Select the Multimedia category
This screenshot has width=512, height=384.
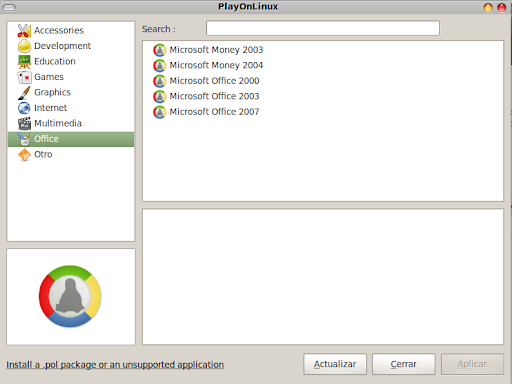tap(71, 124)
